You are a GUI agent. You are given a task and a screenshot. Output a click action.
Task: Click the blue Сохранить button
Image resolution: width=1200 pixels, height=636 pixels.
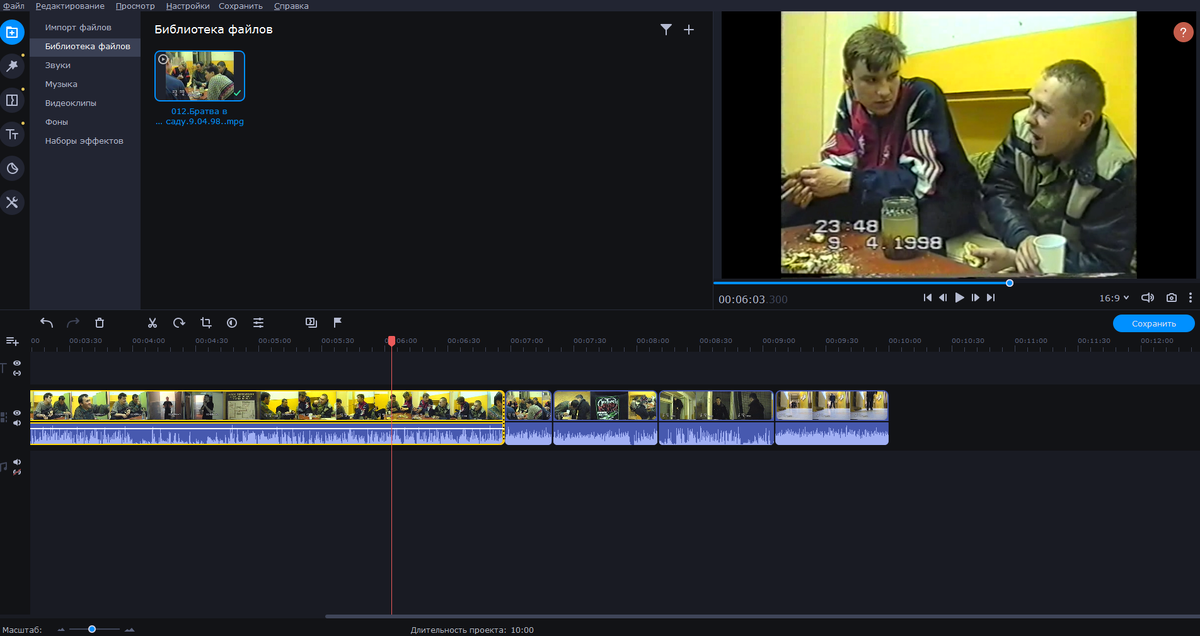(x=1153, y=324)
